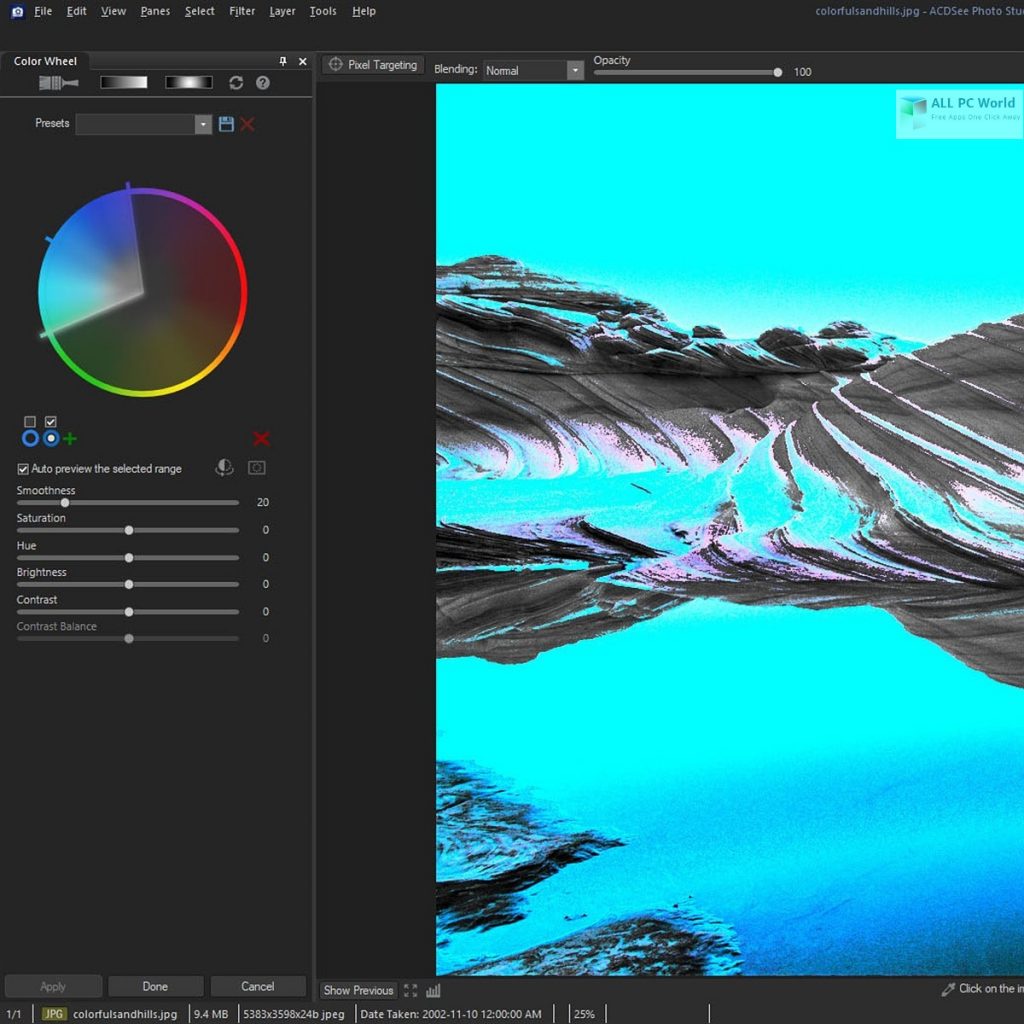1024x1024 pixels.
Task: Click the eyedropper icon next to Auto preview
Action: [224, 467]
